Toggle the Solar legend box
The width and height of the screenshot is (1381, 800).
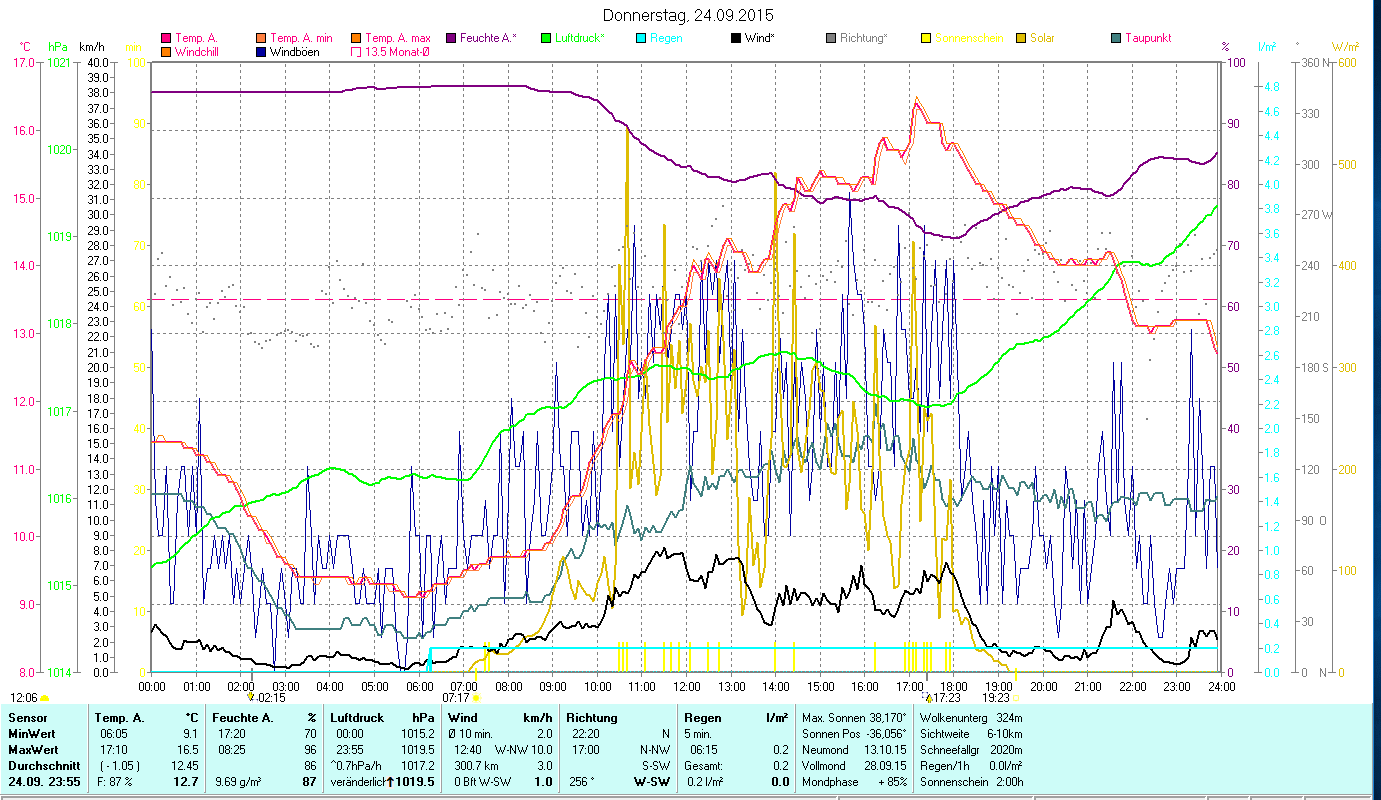[x=1021, y=38]
